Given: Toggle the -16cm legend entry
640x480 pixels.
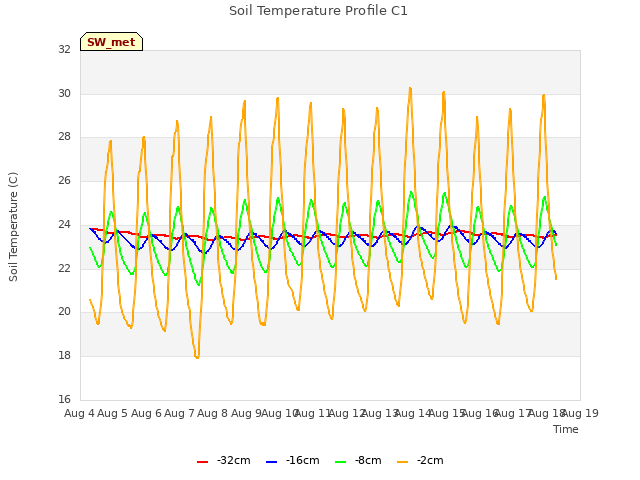Looking at the screenshot, I should [293, 460].
